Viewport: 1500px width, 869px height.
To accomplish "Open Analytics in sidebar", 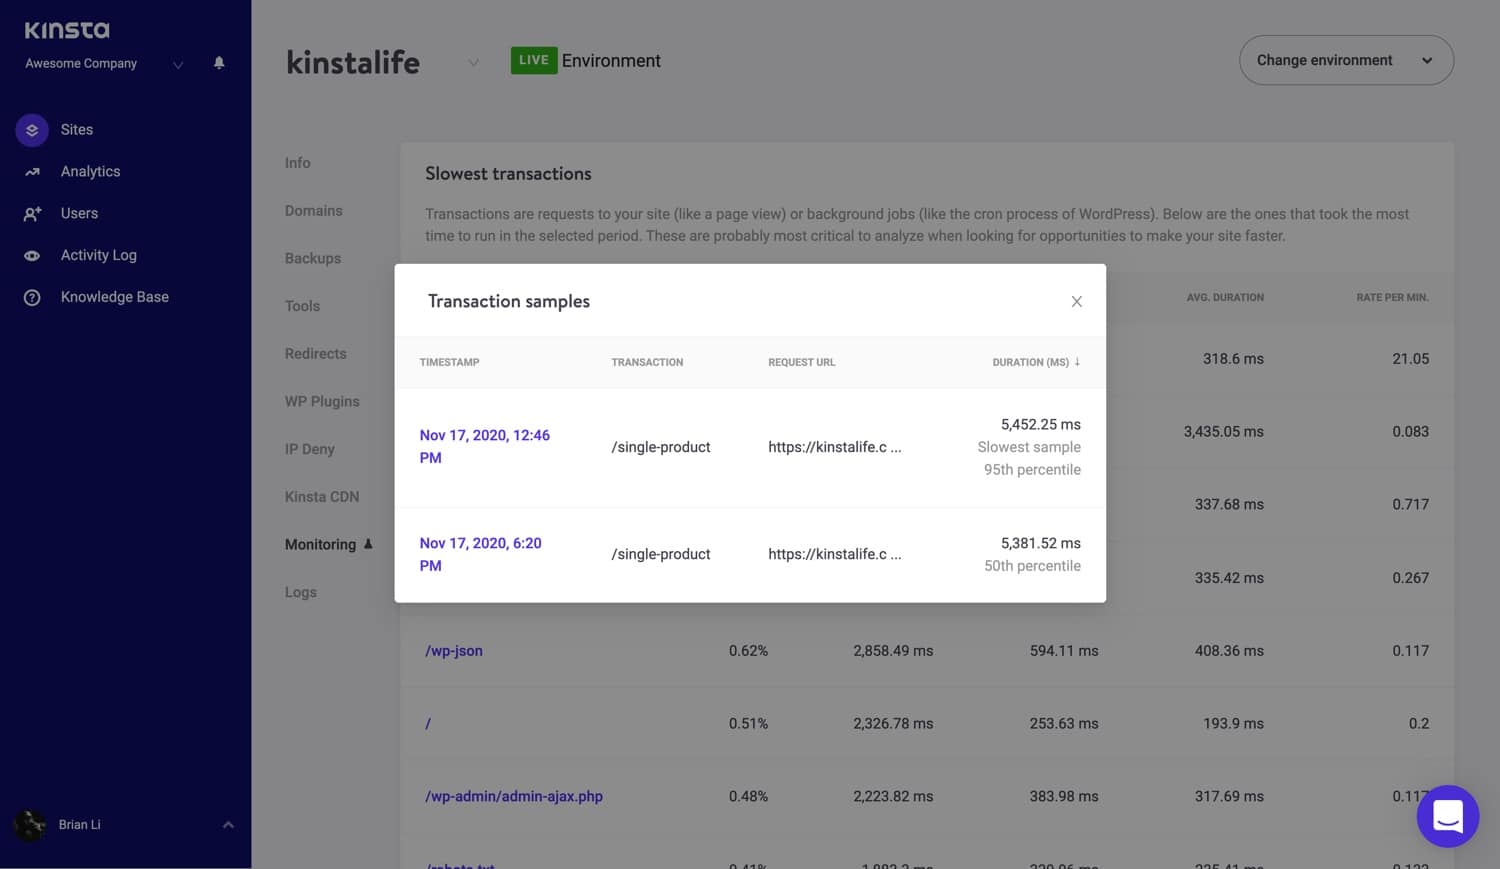I will (x=90, y=172).
